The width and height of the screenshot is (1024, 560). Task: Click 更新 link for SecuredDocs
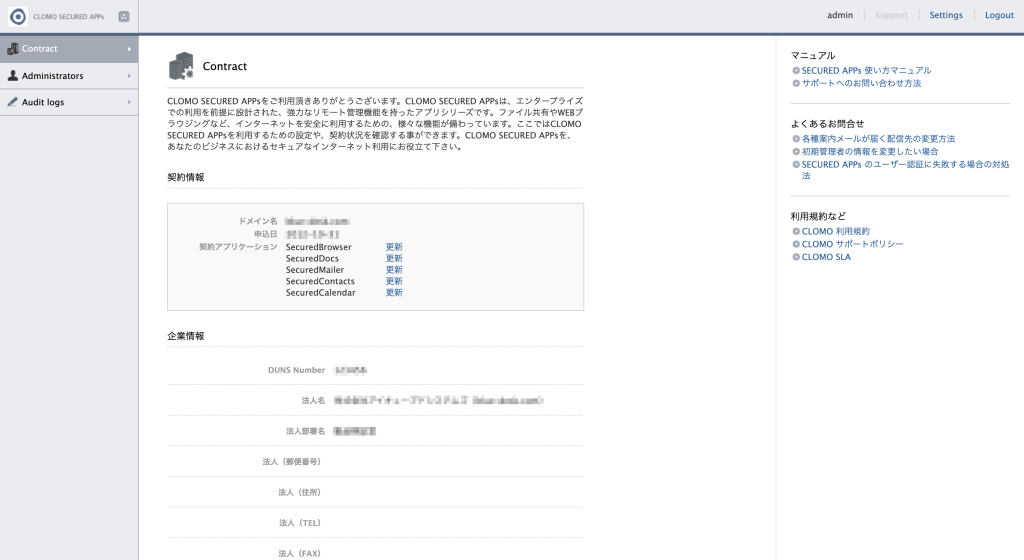(x=394, y=258)
